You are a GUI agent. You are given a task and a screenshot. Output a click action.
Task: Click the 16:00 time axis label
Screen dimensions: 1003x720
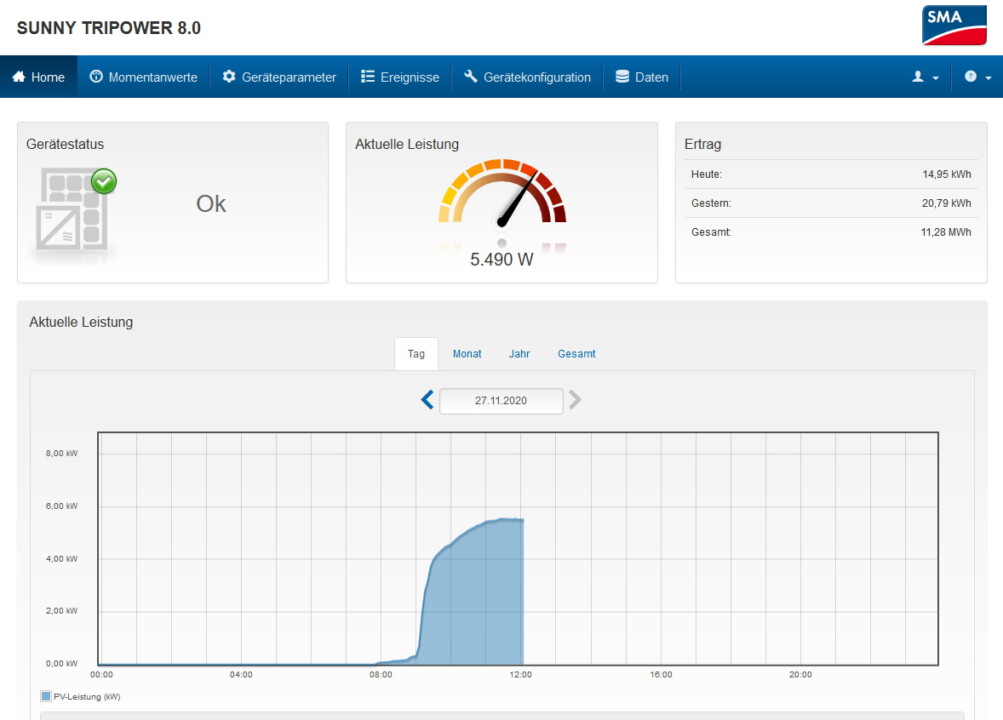coord(661,675)
